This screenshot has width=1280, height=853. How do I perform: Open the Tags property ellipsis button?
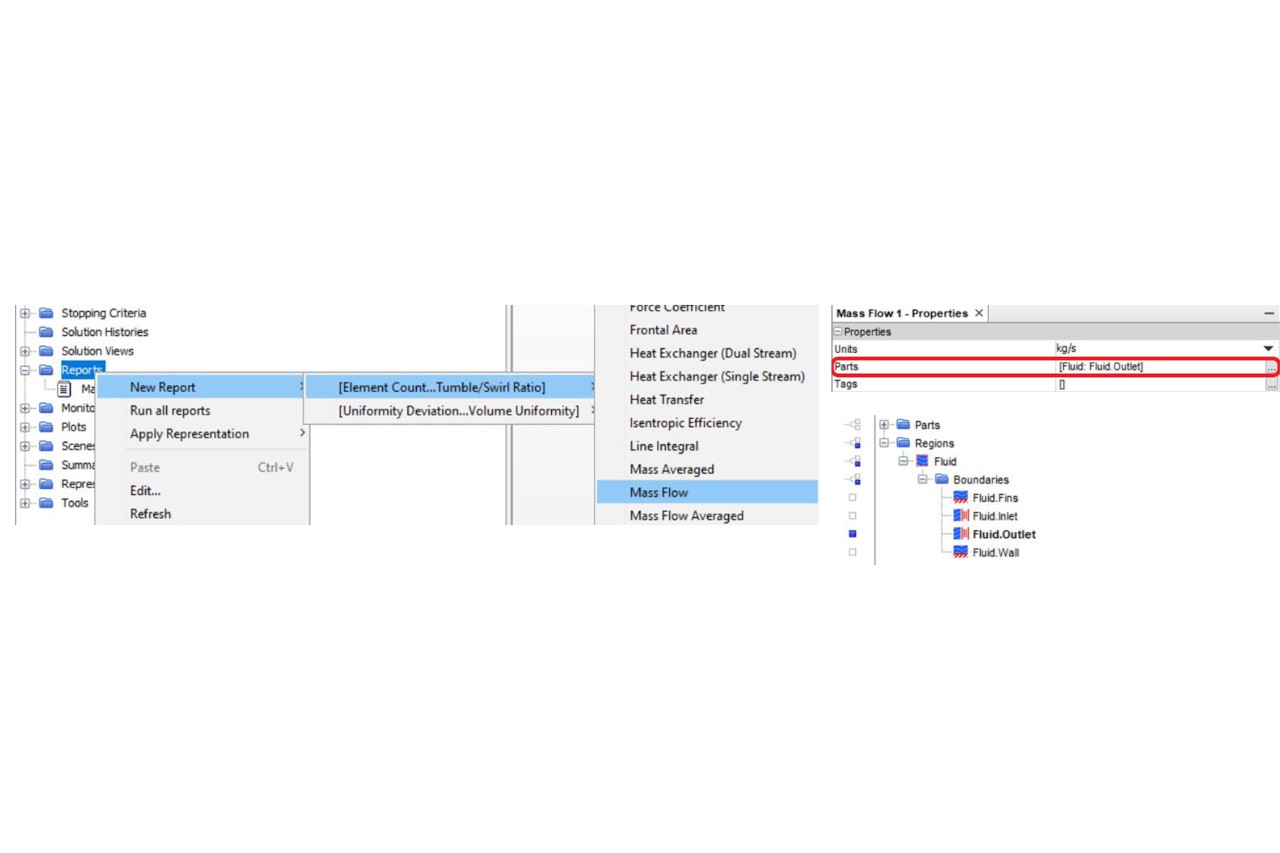[1271, 385]
